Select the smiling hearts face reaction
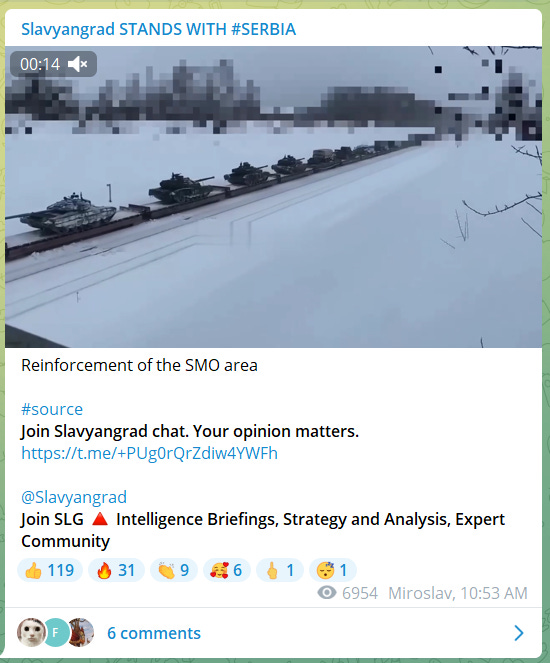550x663 pixels. click(x=227, y=570)
